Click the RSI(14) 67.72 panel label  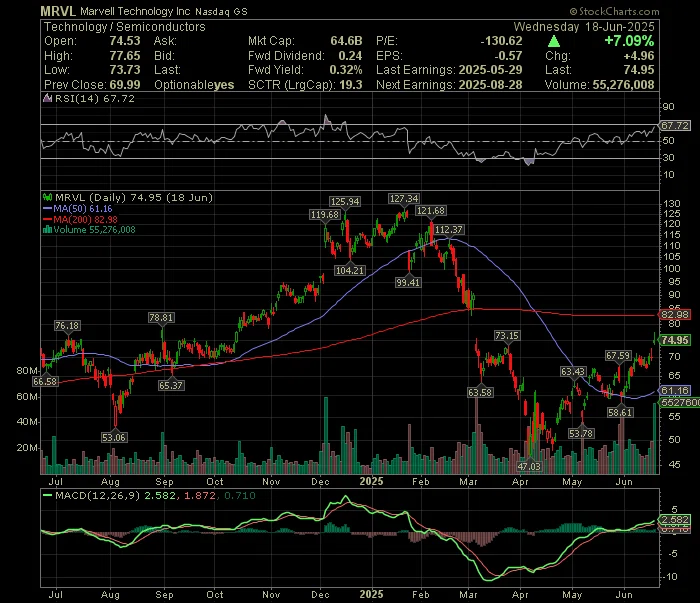[95, 98]
